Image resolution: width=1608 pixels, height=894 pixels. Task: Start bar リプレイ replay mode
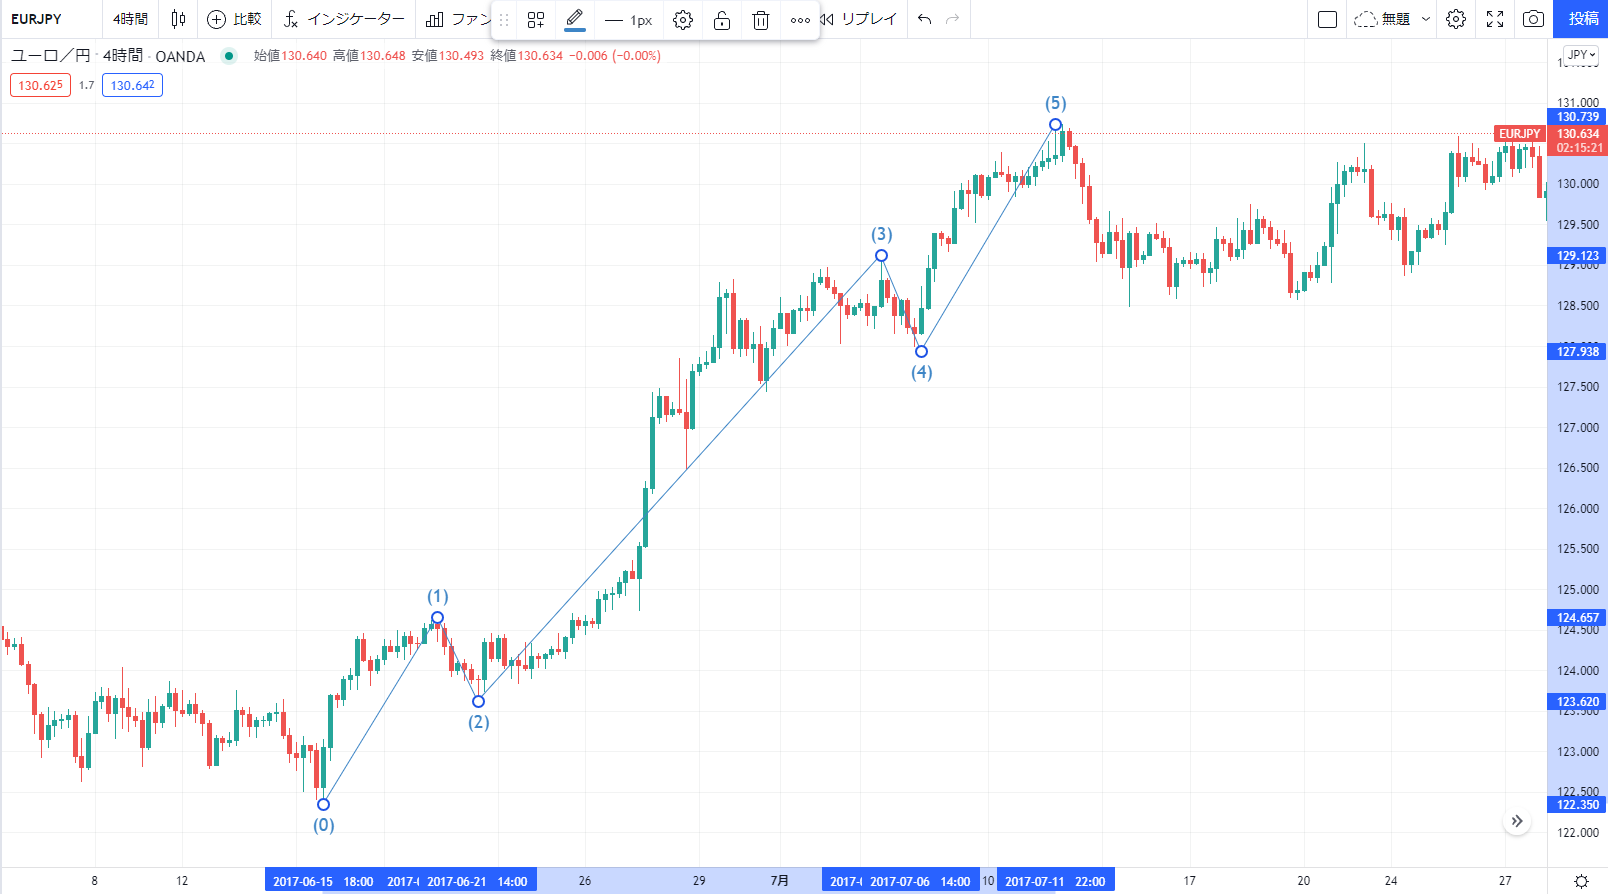point(859,19)
